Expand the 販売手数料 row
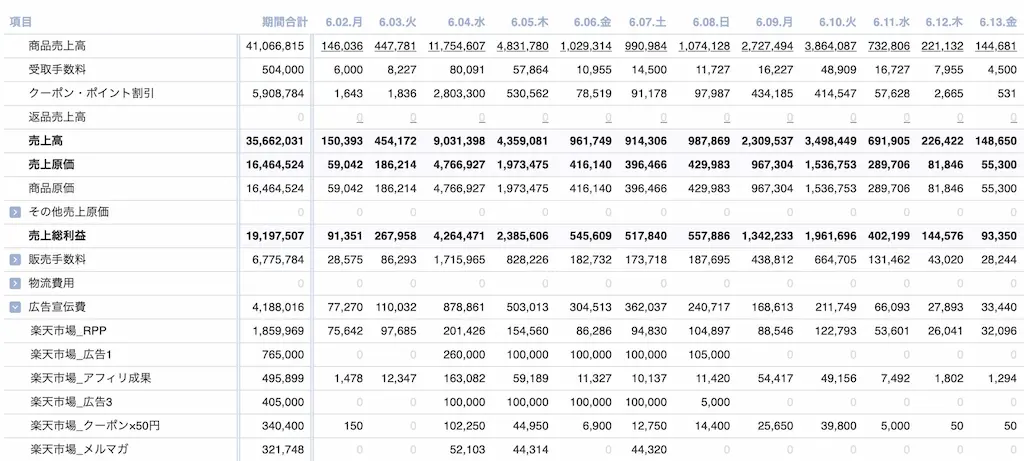 (x=15, y=260)
